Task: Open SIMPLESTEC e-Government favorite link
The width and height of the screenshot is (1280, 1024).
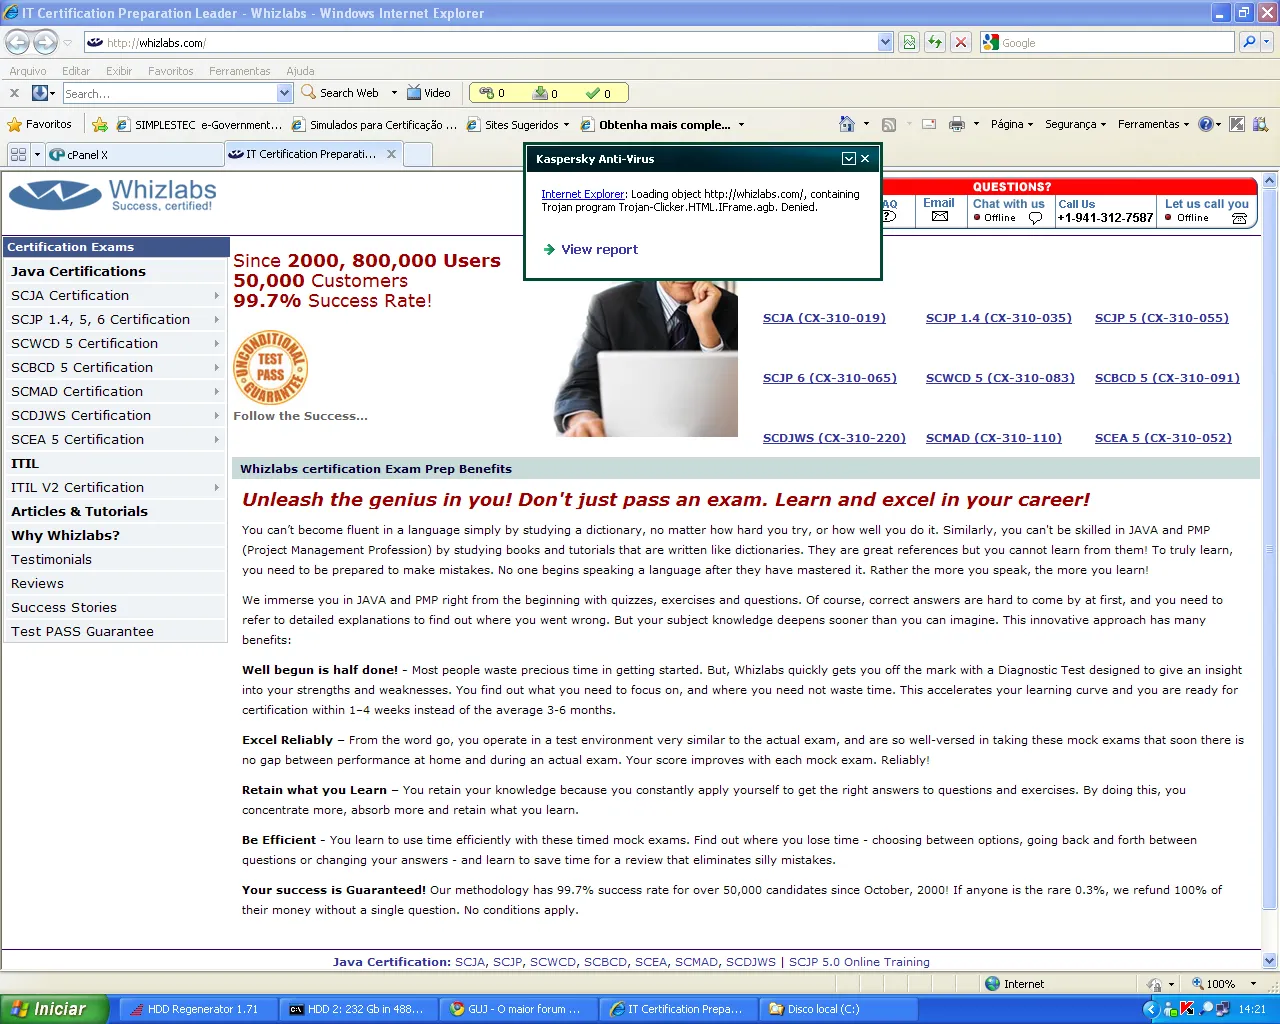Action: (199, 125)
